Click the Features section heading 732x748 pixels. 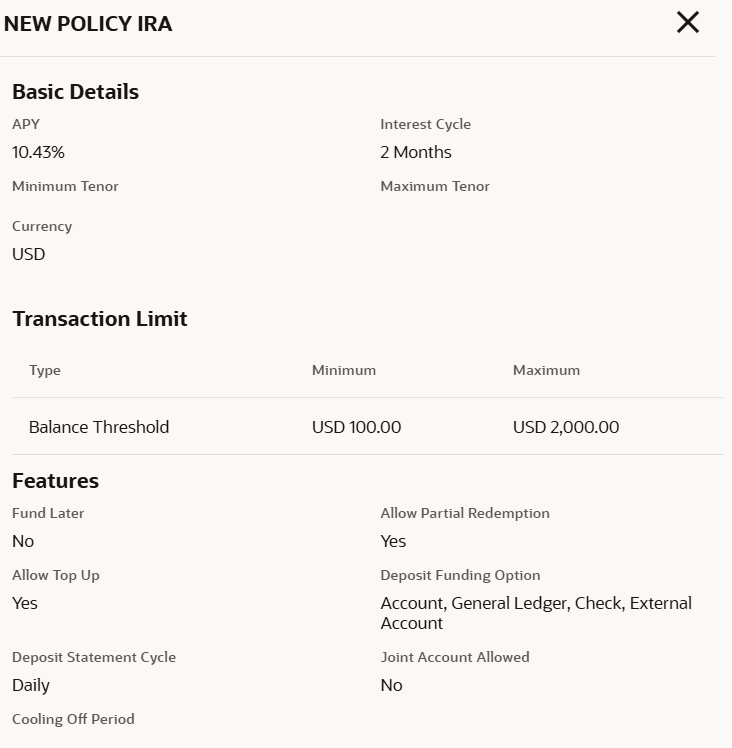pyautogui.click(x=55, y=481)
